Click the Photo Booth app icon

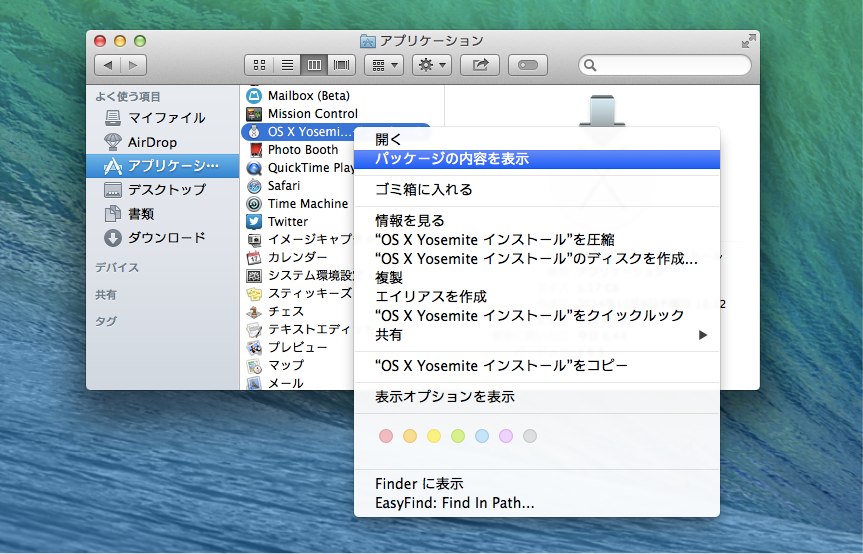coord(255,150)
